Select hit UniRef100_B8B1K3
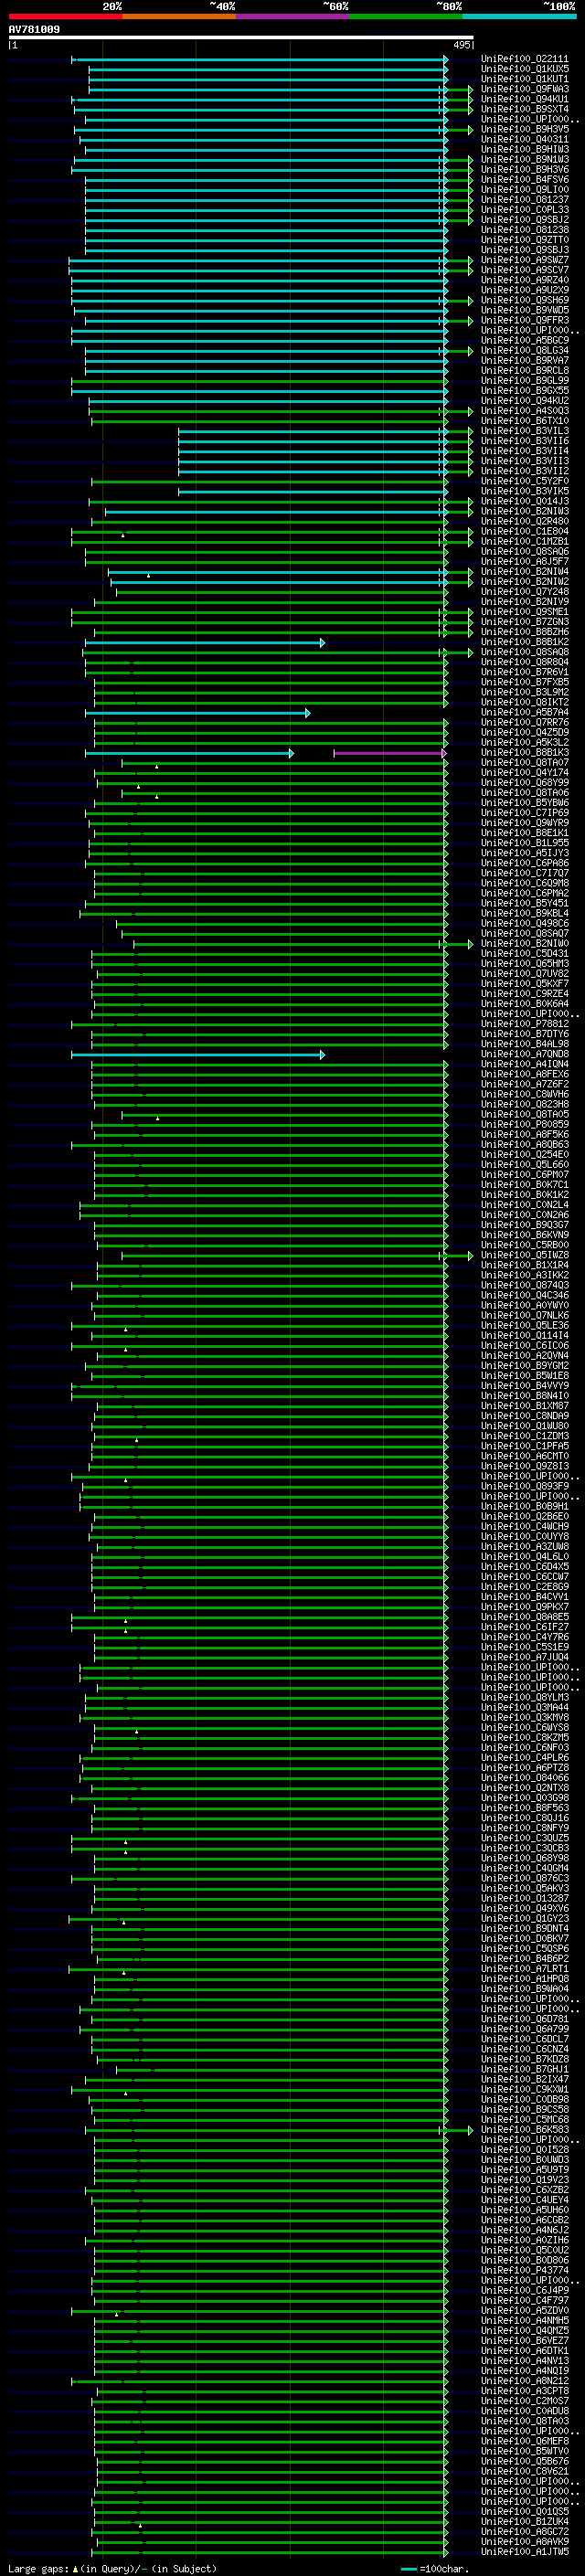Image resolution: width=585 pixels, height=2576 pixels. (524, 752)
